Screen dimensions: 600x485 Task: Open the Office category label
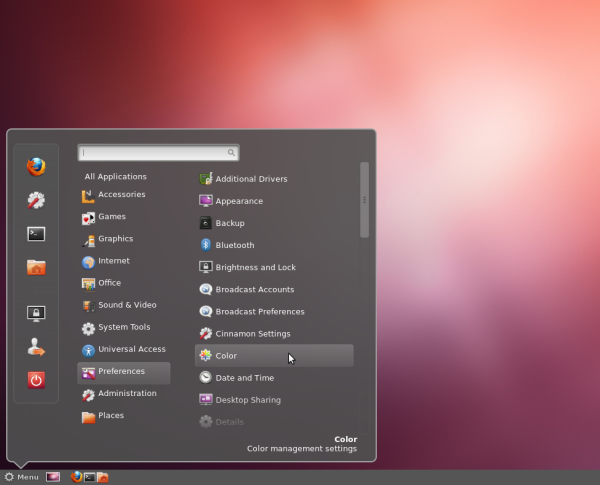click(x=109, y=283)
